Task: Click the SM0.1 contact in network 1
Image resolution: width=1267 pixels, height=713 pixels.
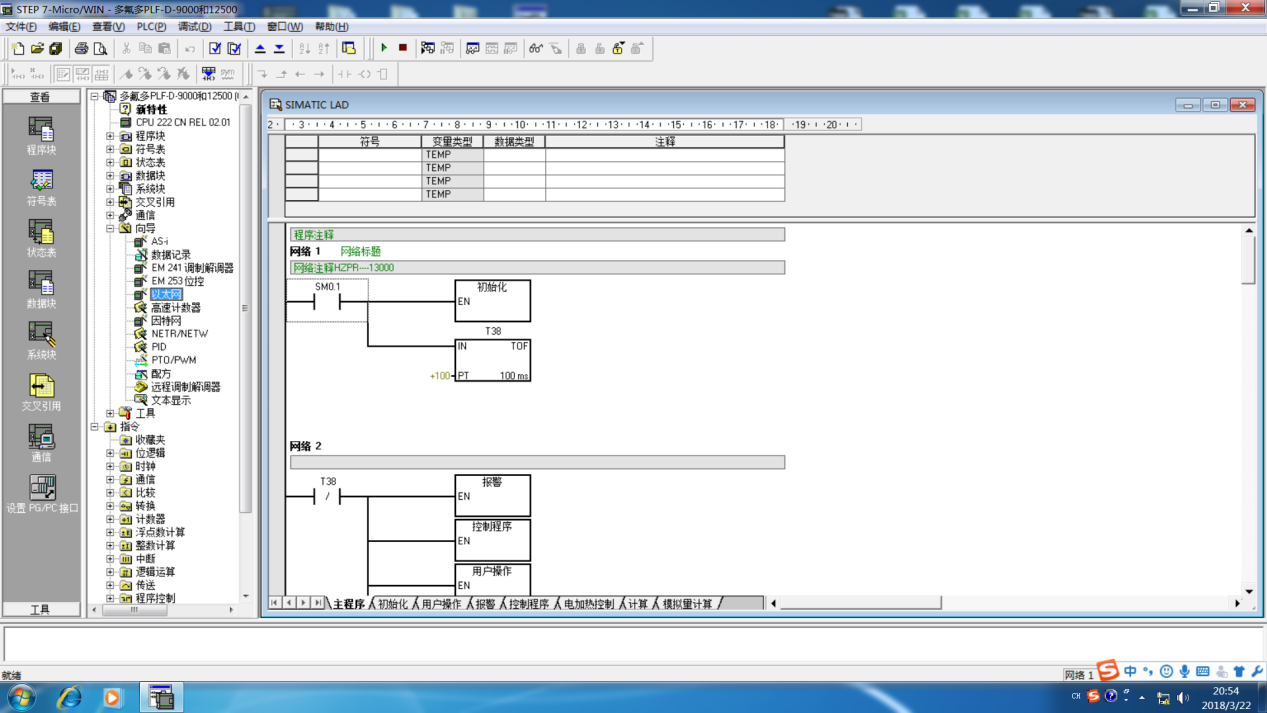Action: pyautogui.click(x=327, y=301)
